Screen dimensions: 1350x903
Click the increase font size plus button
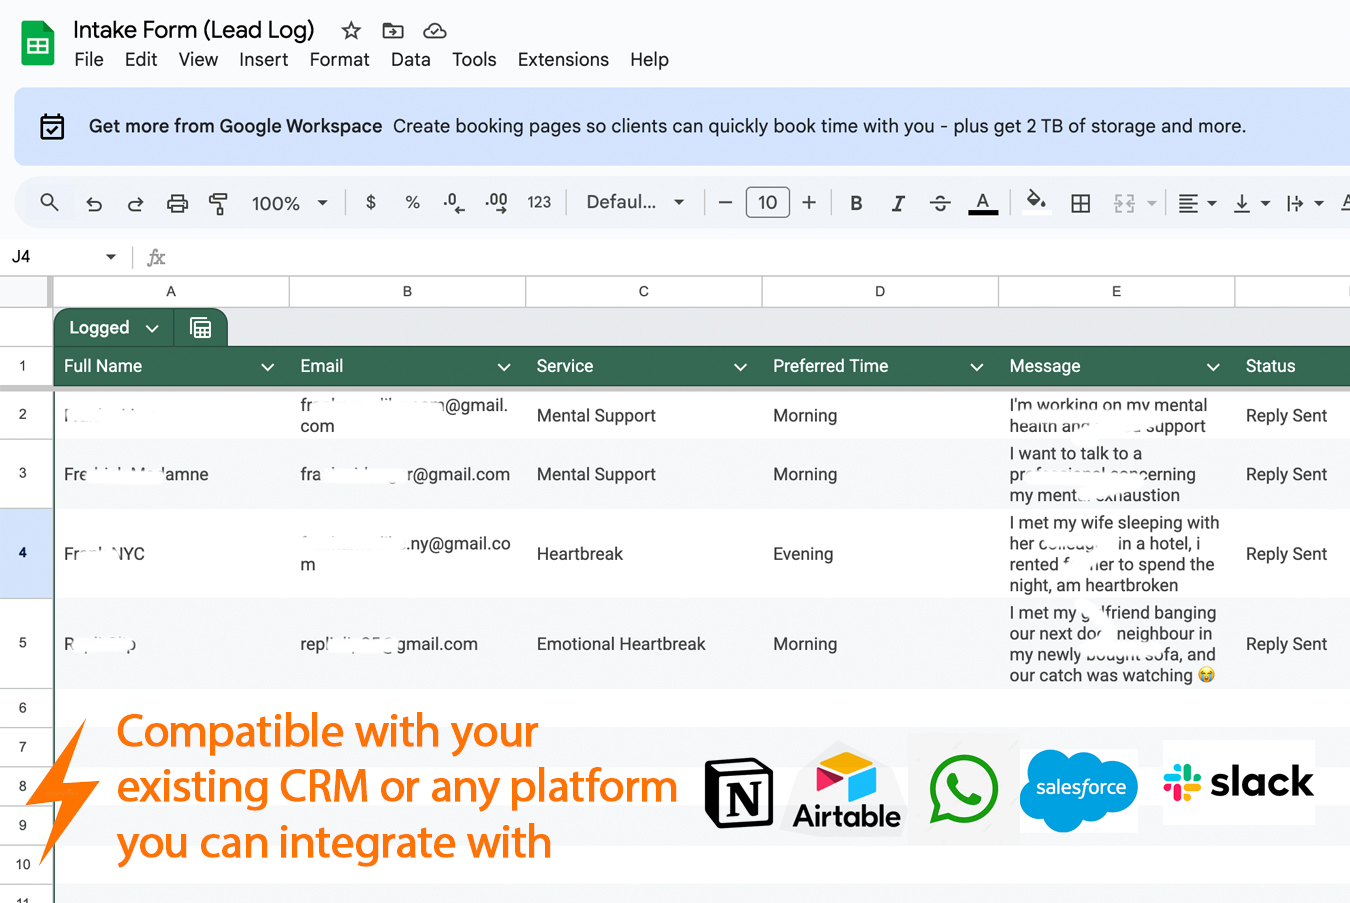[809, 203]
